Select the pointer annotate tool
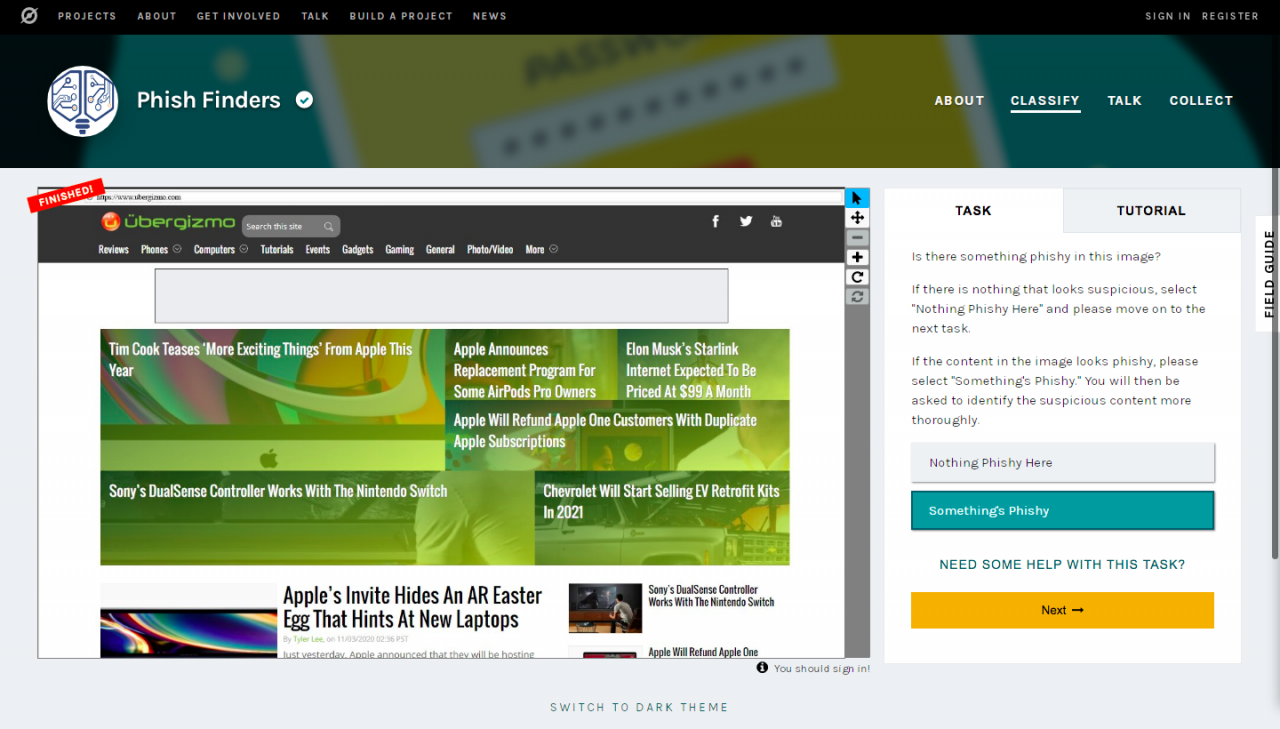This screenshot has height=729, width=1280. pyautogui.click(x=857, y=198)
